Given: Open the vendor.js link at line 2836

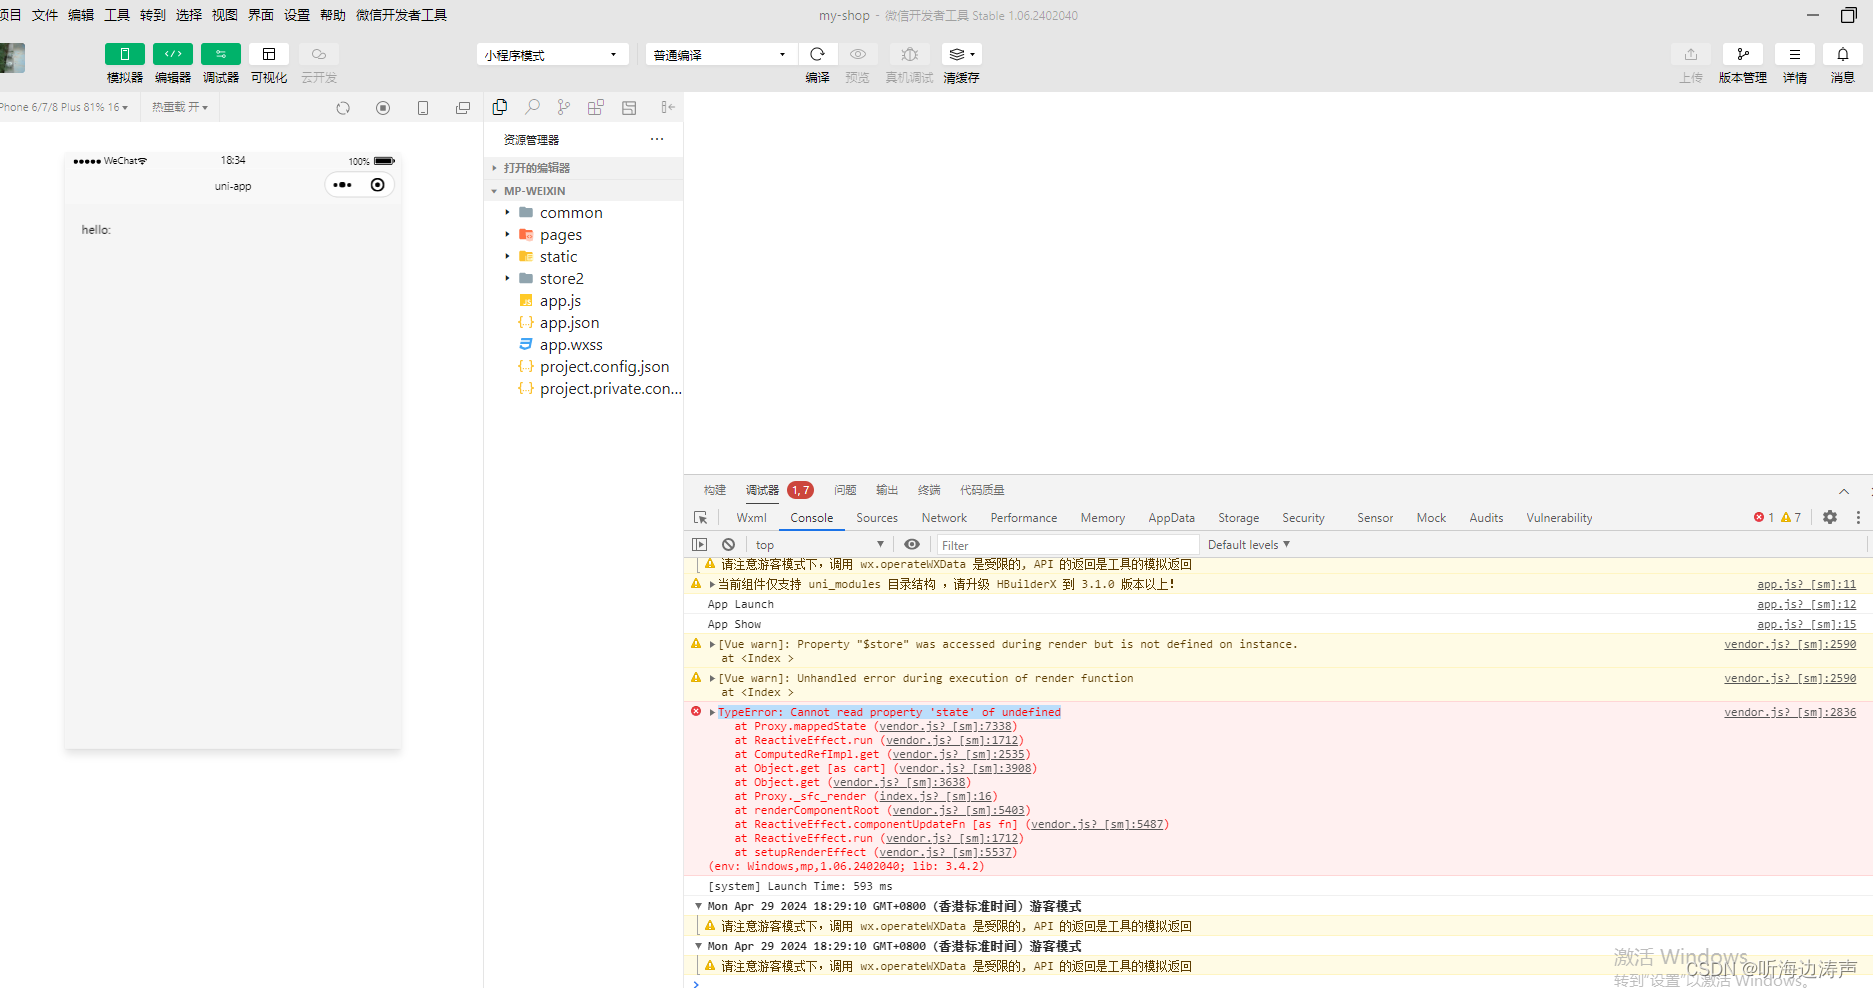Looking at the screenshot, I should click(1790, 713).
